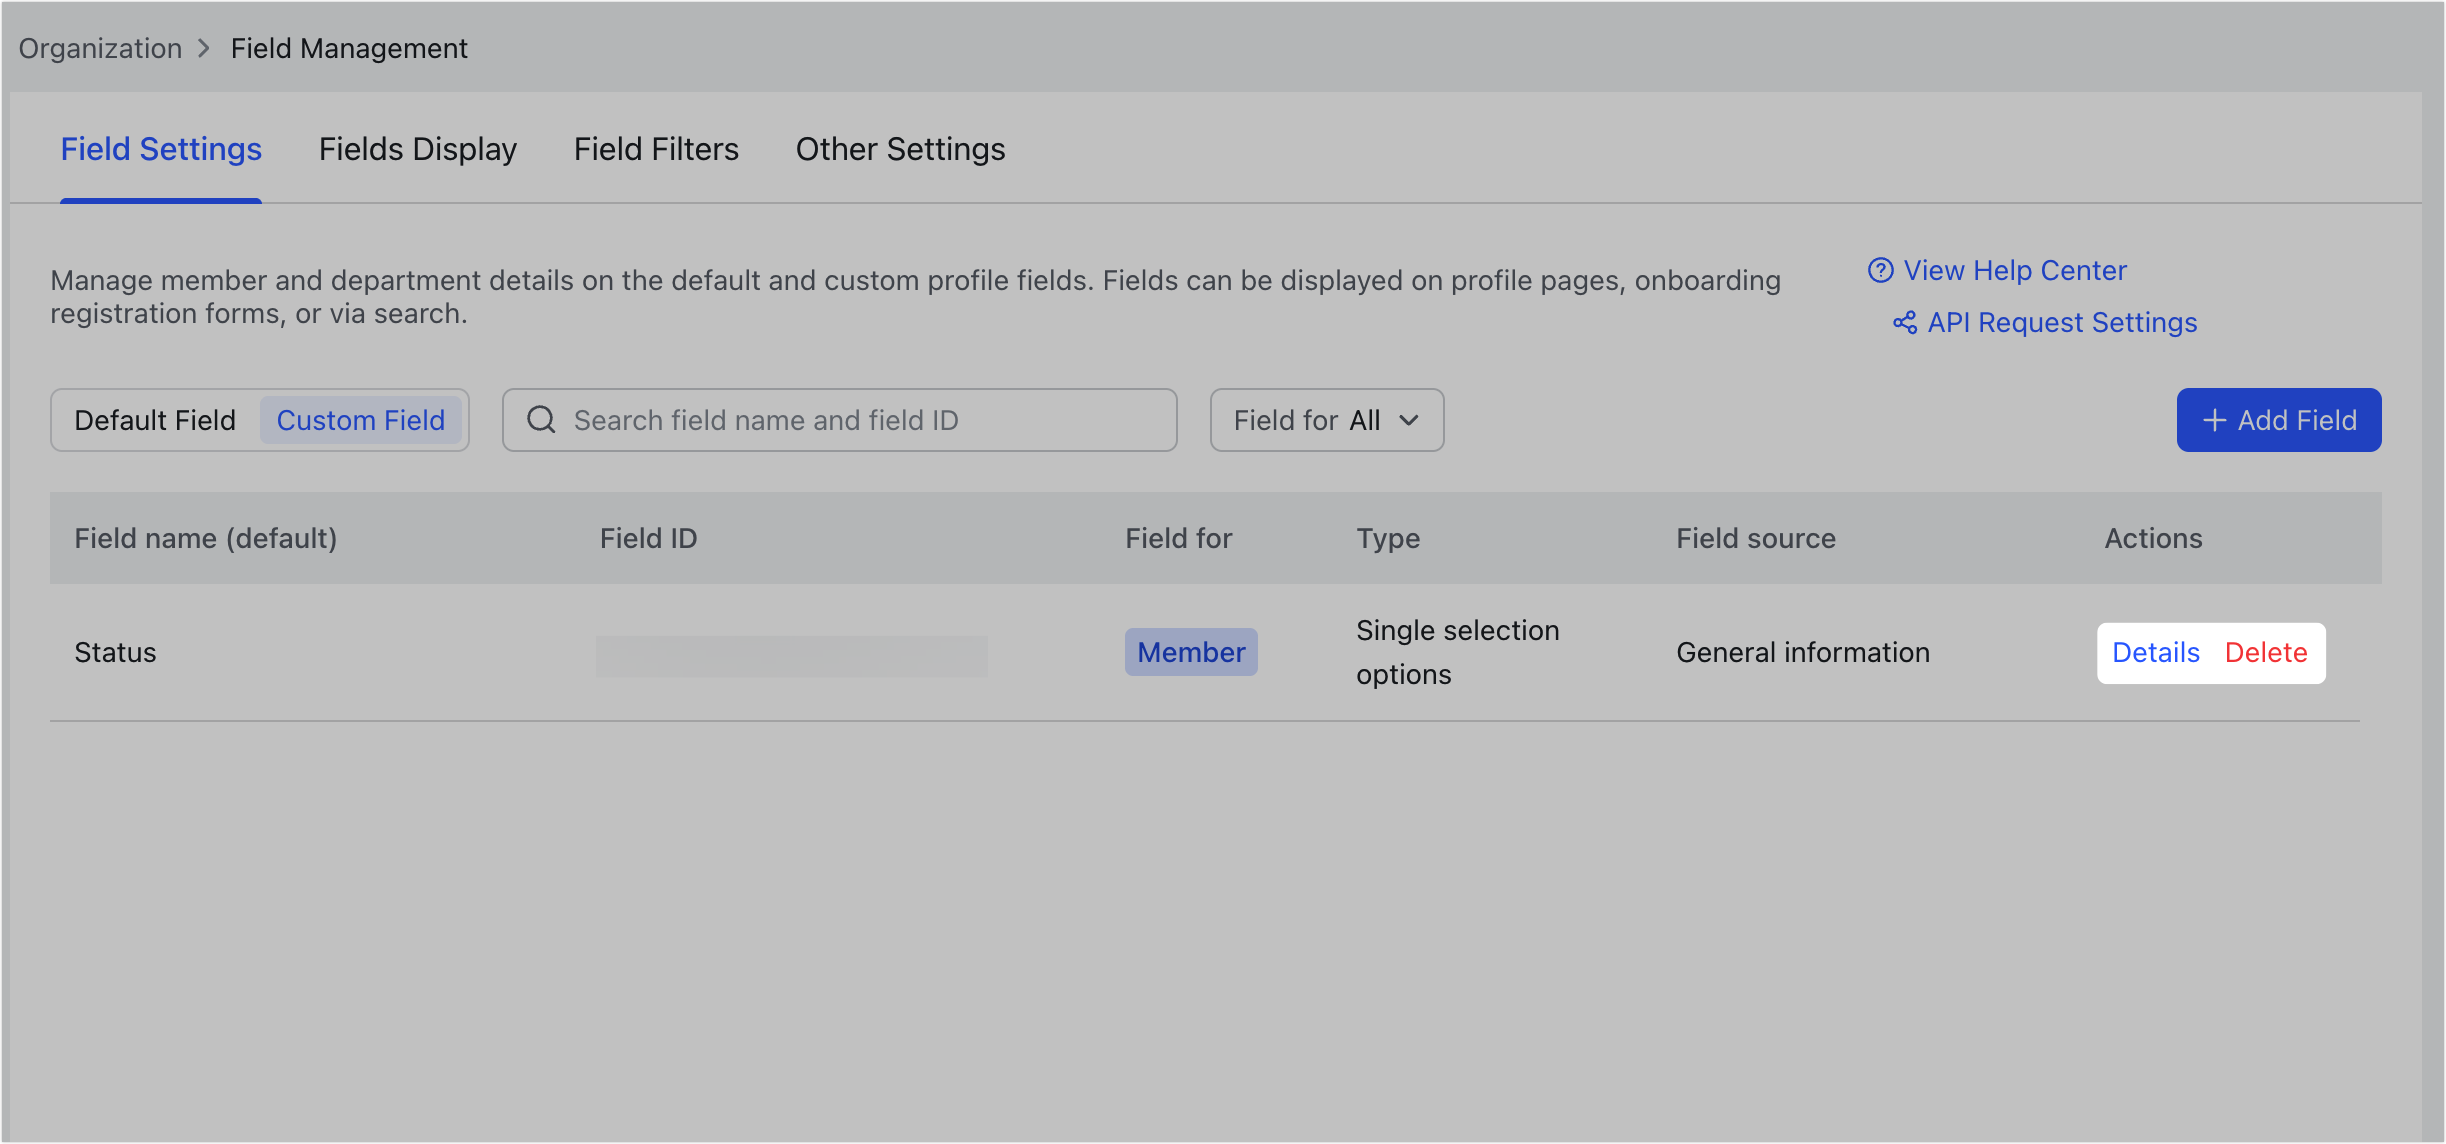View Details of the Status field
Screen dimensions: 2446x1144
pos(2156,652)
